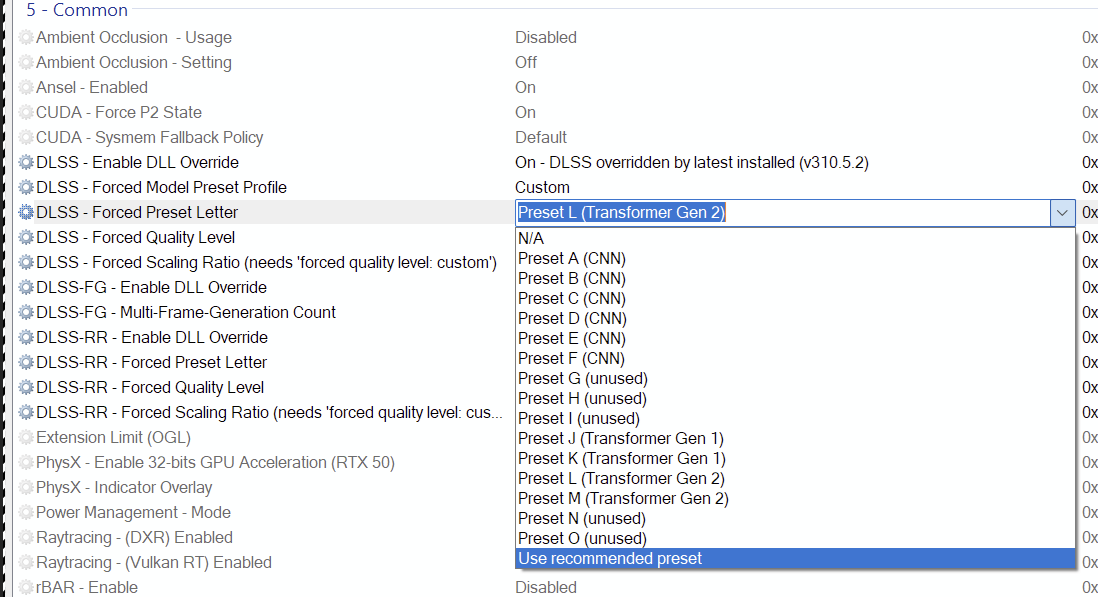Select Preset K (Transformer Gen 1)
1098x597 pixels.
(x=621, y=458)
